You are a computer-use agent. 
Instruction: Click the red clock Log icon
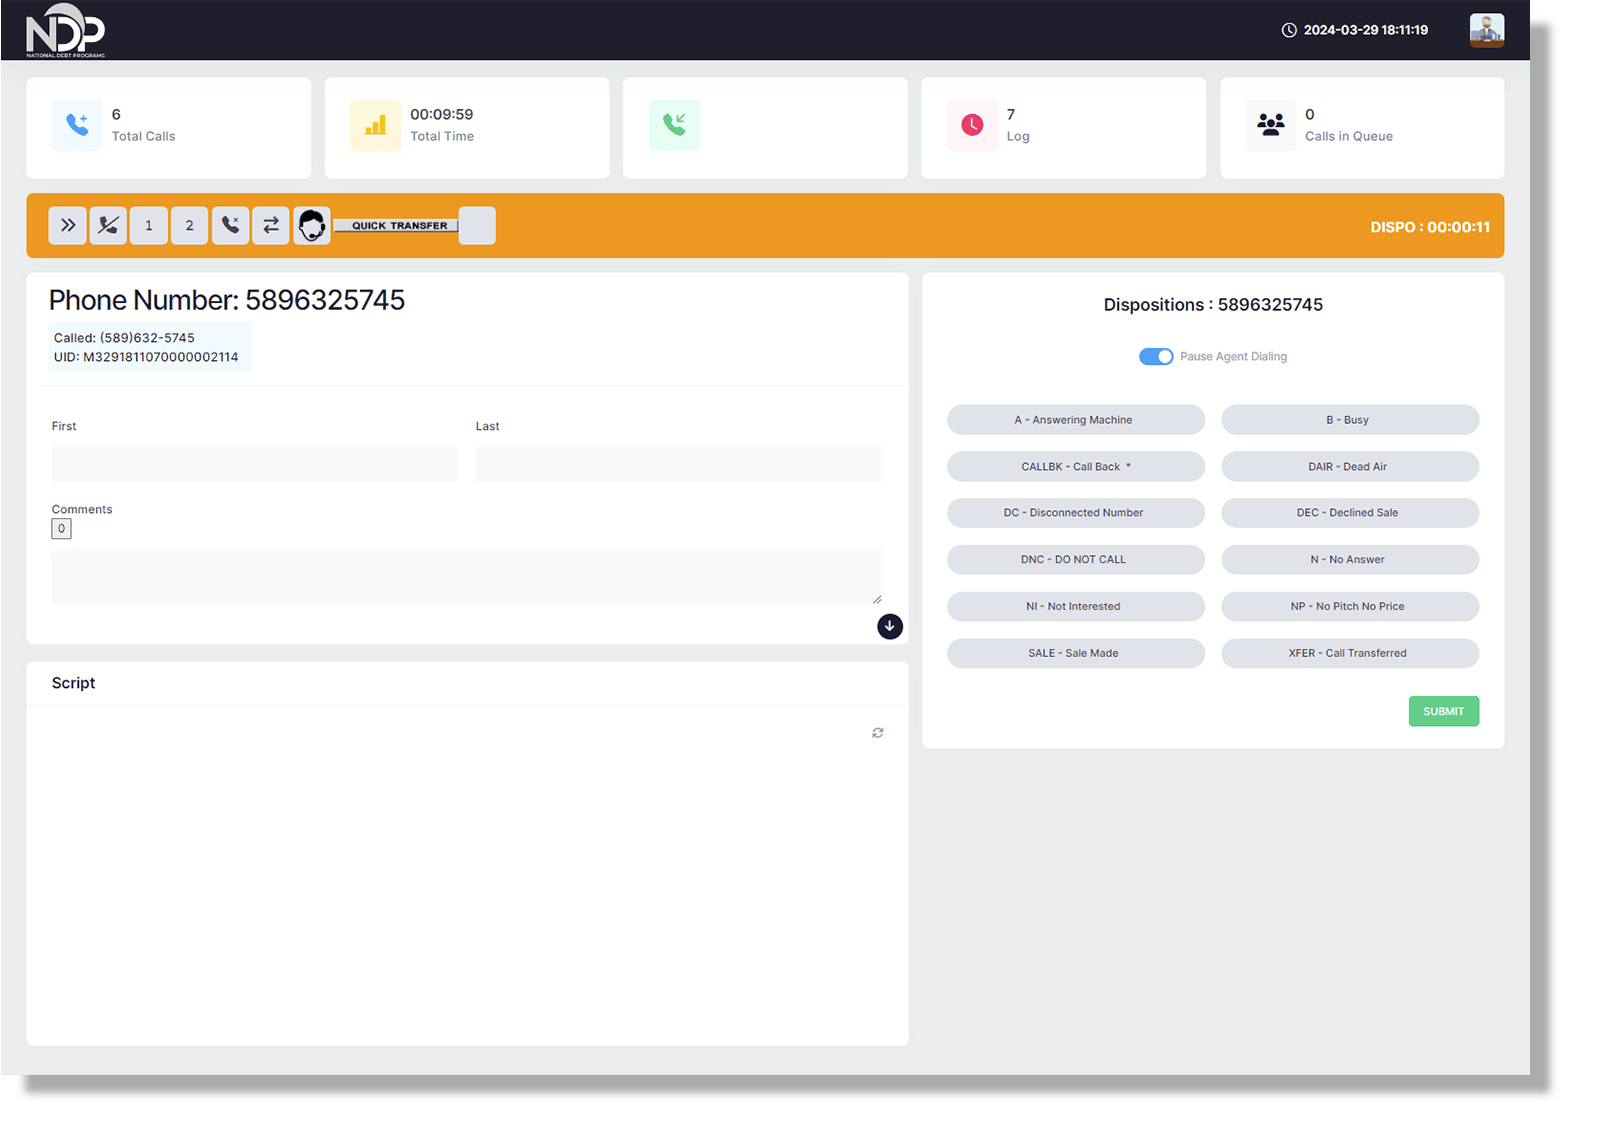[x=972, y=125]
